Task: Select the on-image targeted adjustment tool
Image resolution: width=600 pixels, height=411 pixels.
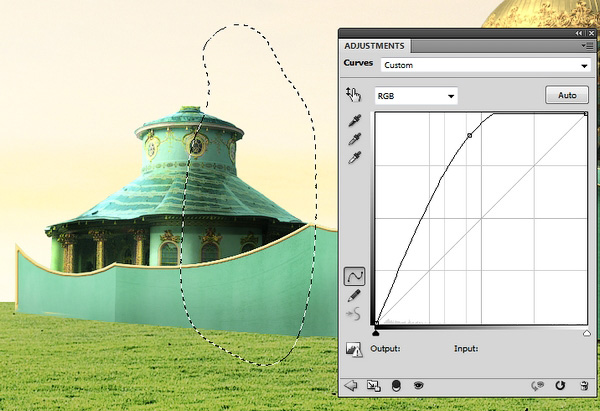Action: click(x=354, y=95)
